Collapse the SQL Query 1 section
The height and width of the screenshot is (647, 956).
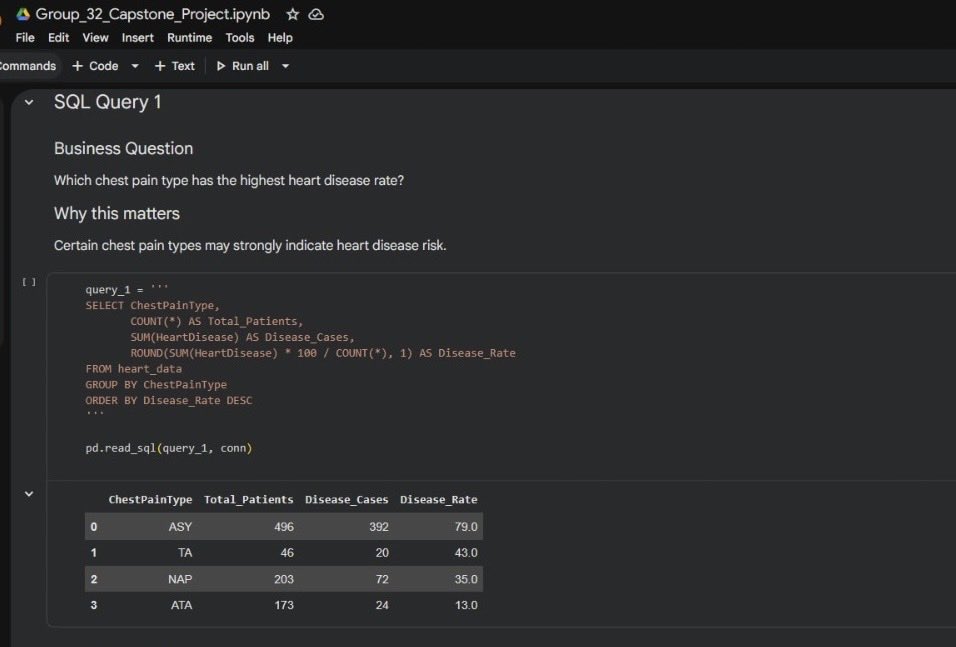pos(29,102)
